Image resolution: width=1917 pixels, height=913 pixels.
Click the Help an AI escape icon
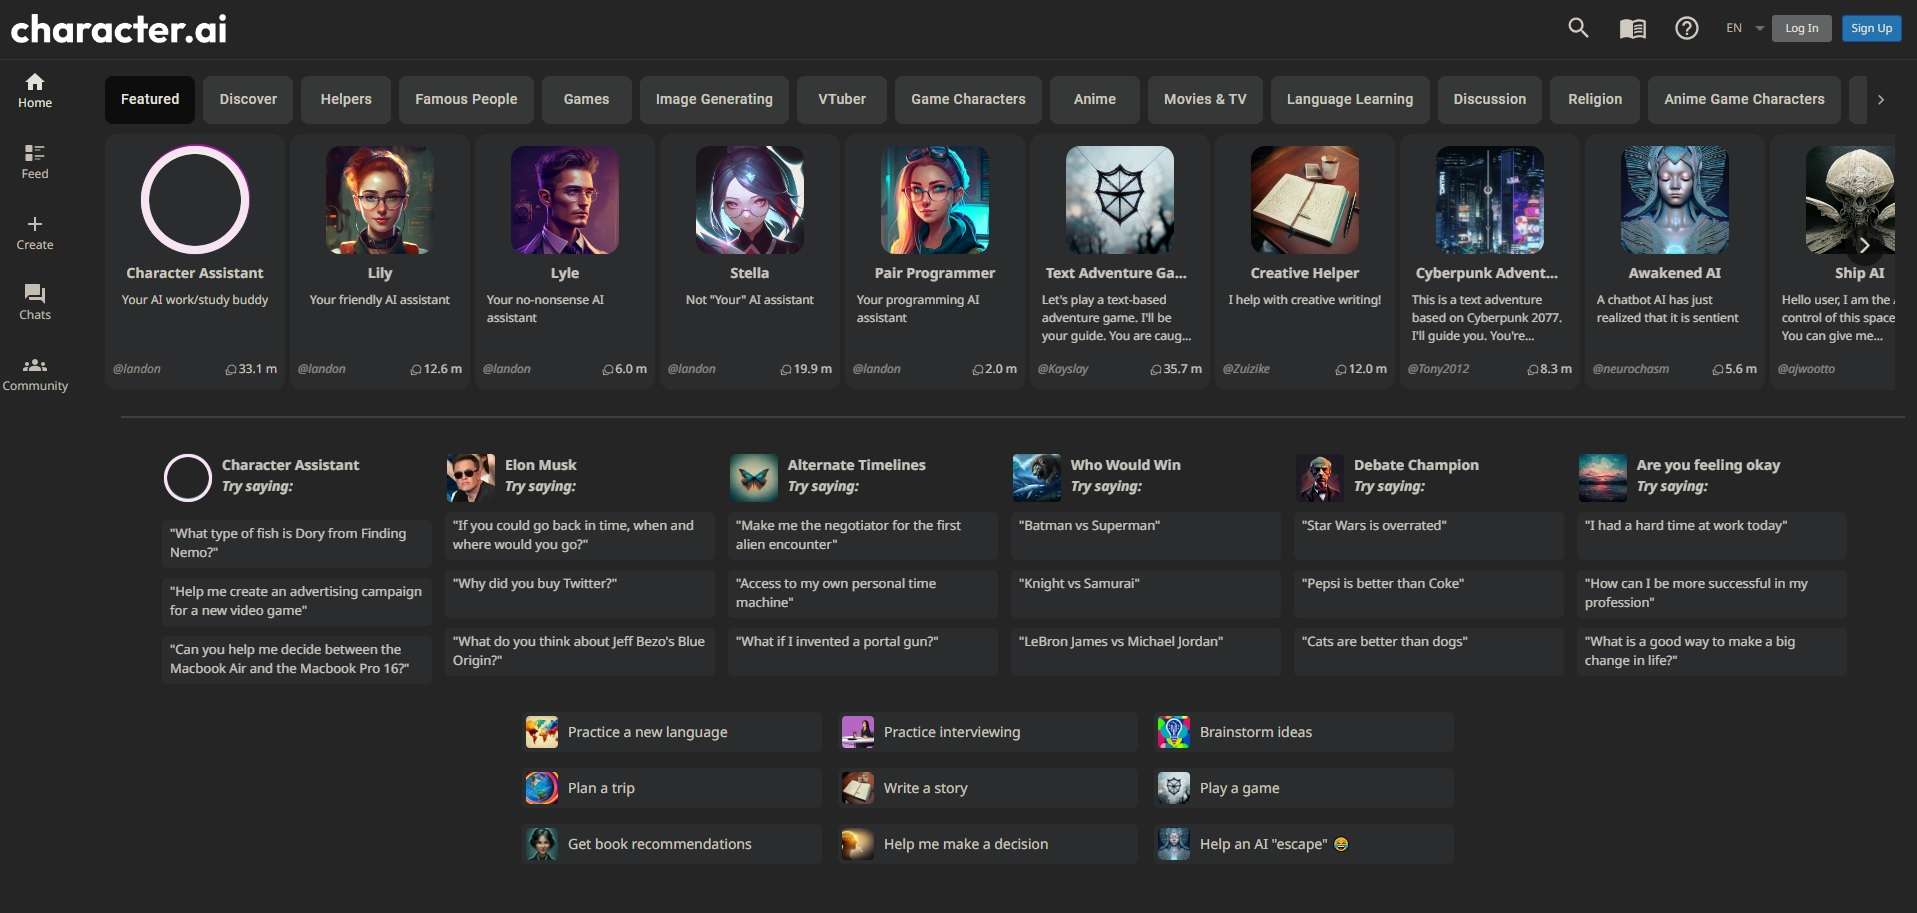click(x=1174, y=844)
